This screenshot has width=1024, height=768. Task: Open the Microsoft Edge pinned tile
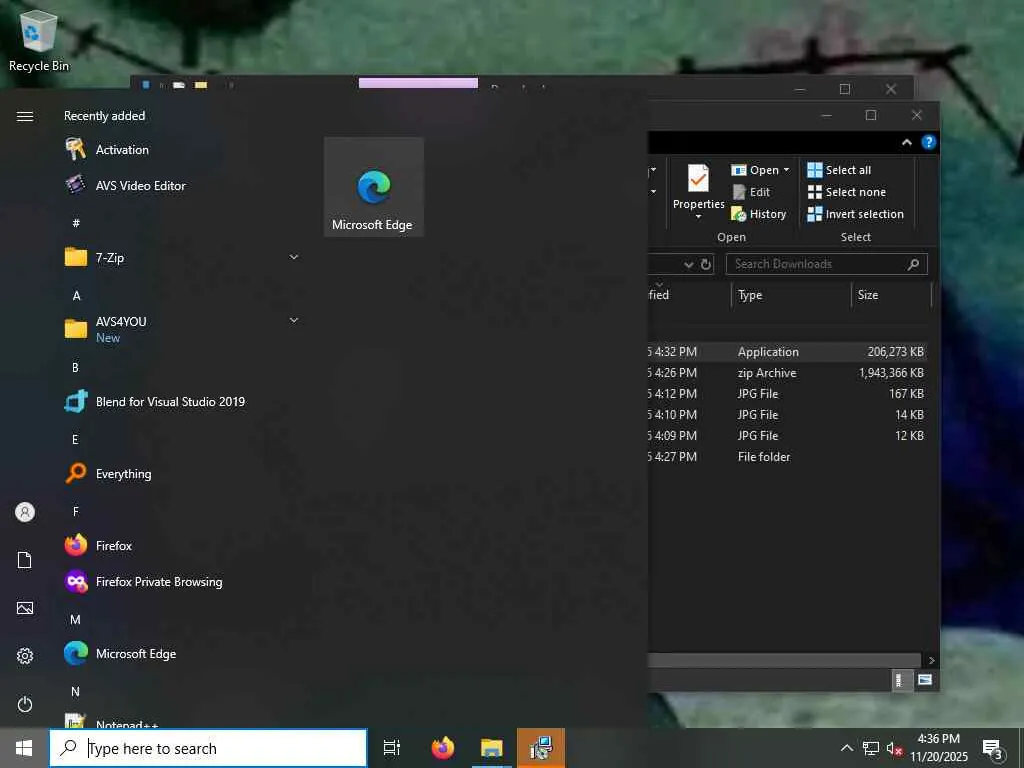[374, 187]
